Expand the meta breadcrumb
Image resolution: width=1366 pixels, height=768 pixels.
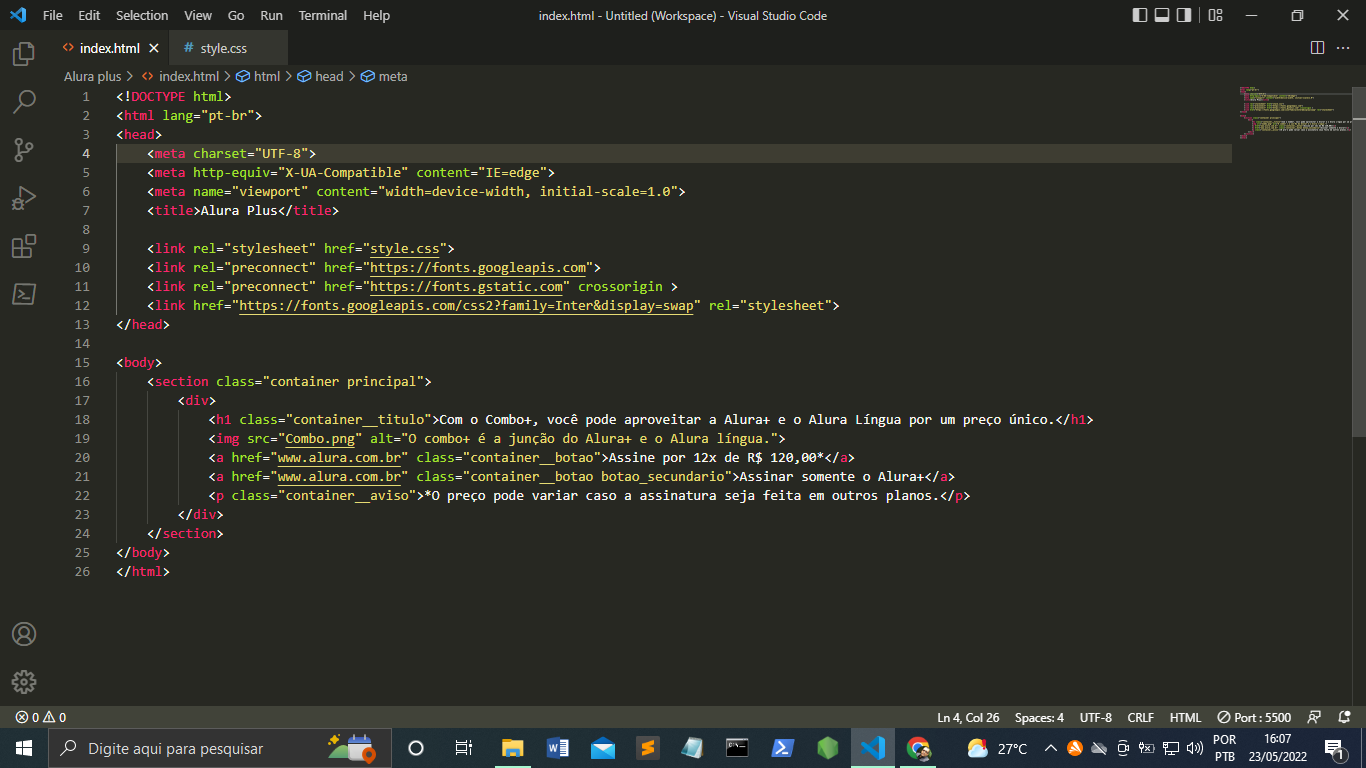[384, 76]
